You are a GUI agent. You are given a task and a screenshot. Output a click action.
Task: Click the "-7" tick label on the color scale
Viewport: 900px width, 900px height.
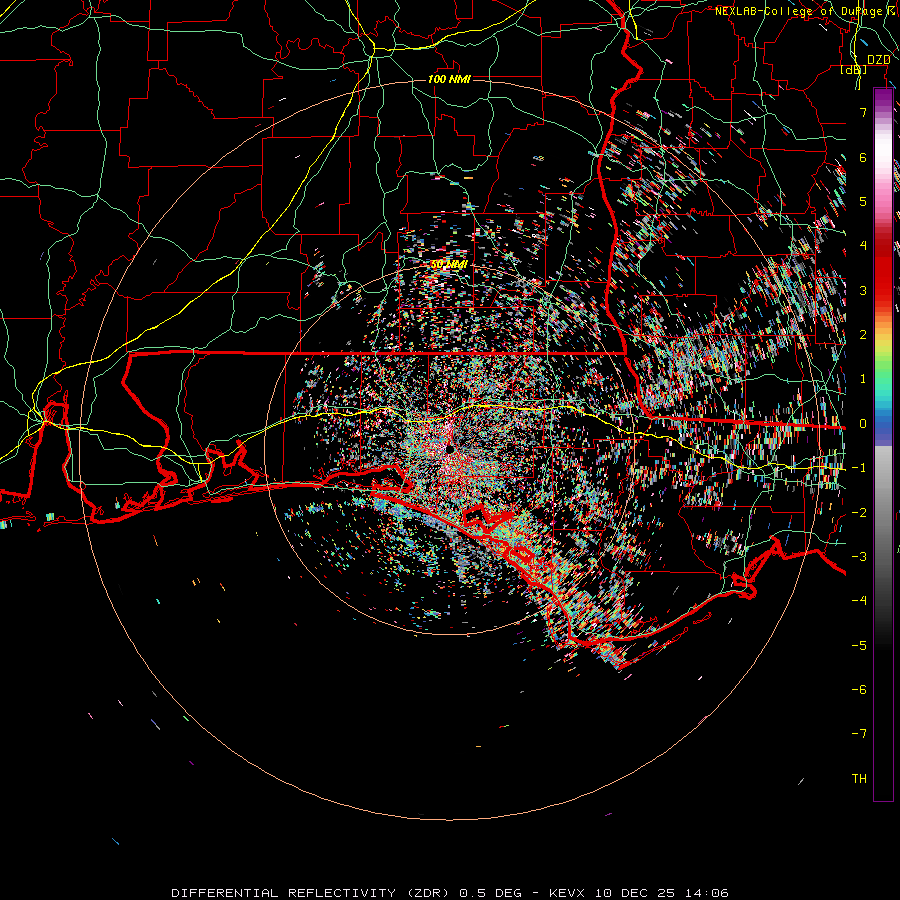859,734
